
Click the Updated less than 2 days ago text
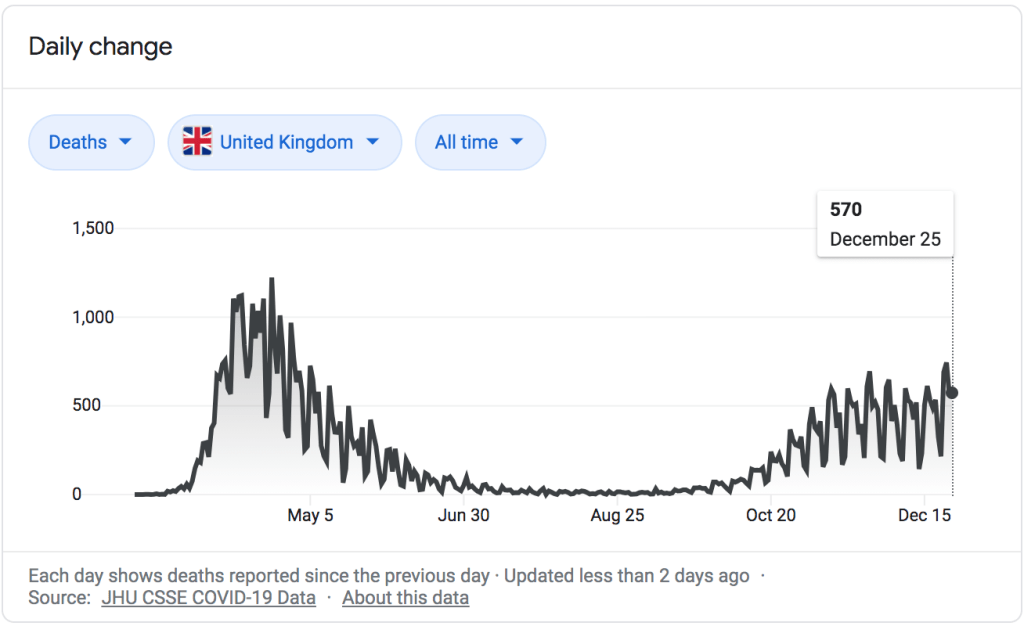tap(626, 576)
